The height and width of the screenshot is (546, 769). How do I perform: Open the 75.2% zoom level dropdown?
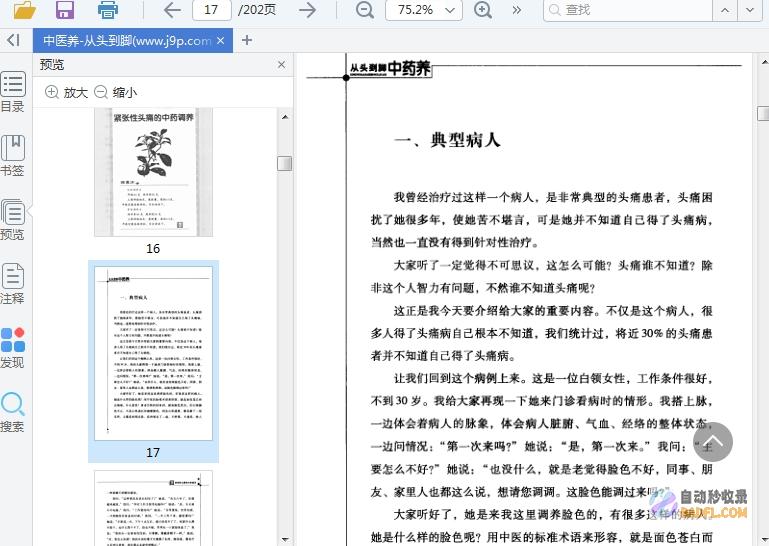[x=424, y=10]
